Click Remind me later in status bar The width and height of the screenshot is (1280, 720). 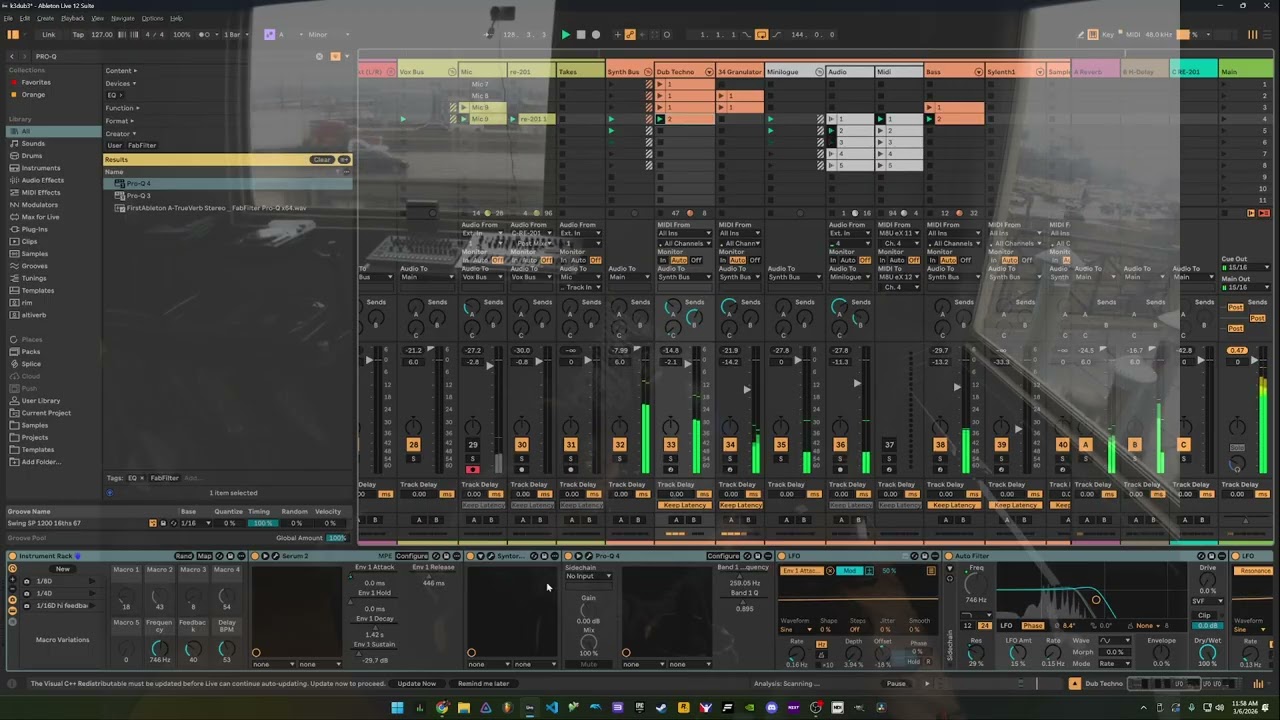tap(483, 684)
